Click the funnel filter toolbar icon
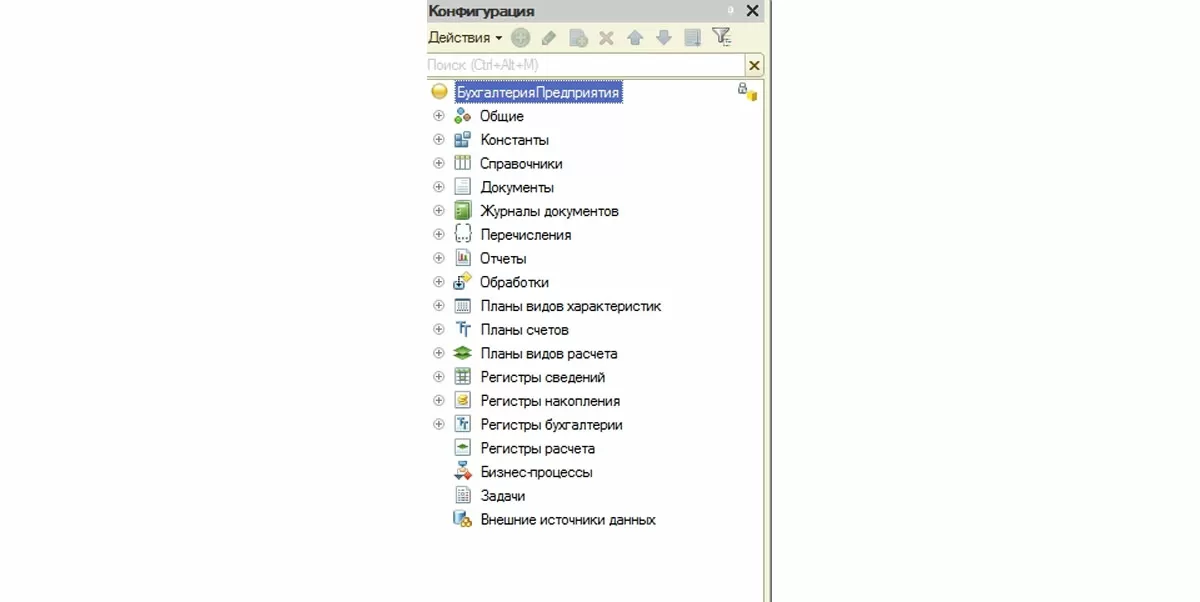 pyautogui.click(x=721, y=37)
